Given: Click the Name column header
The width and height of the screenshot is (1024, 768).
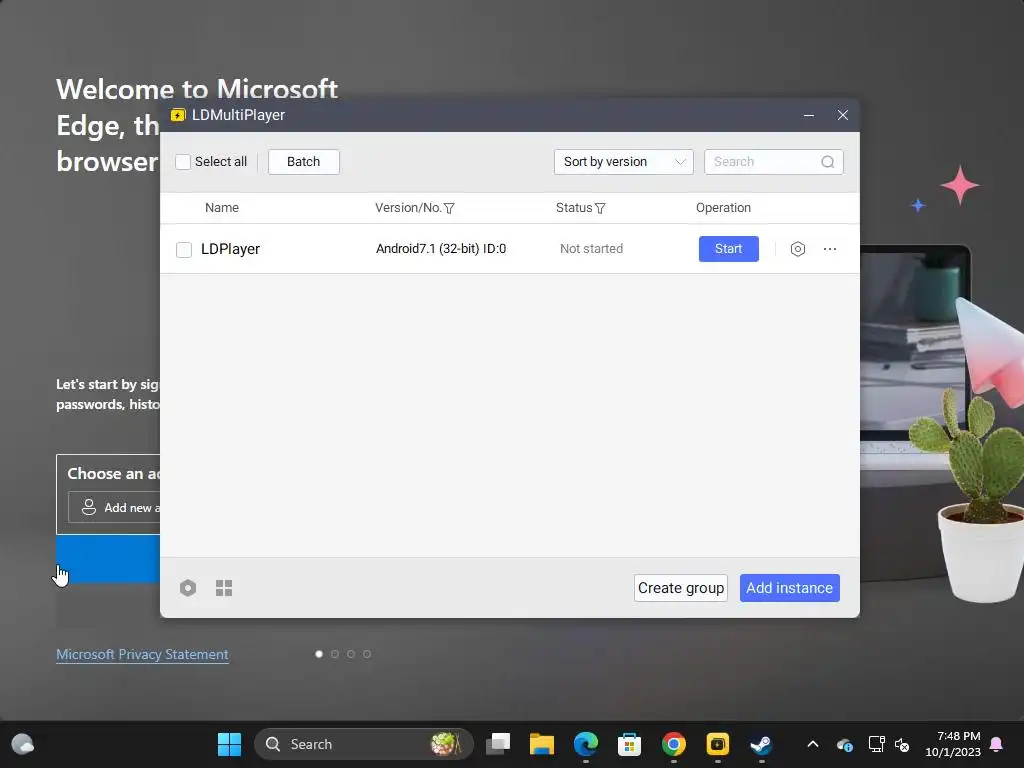Looking at the screenshot, I should [222, 208].
